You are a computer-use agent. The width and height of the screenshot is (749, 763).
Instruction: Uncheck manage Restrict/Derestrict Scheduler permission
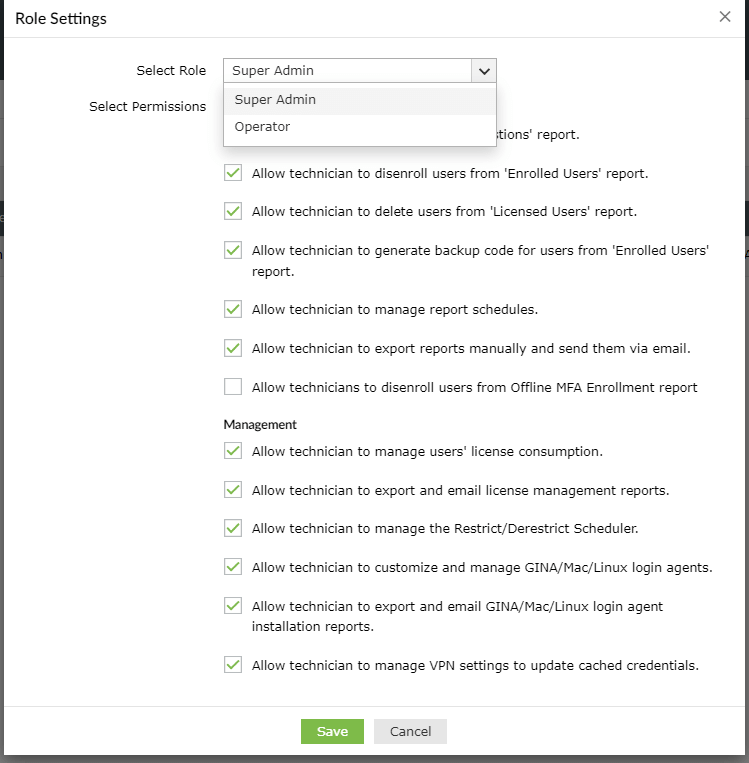pos(233,528)
